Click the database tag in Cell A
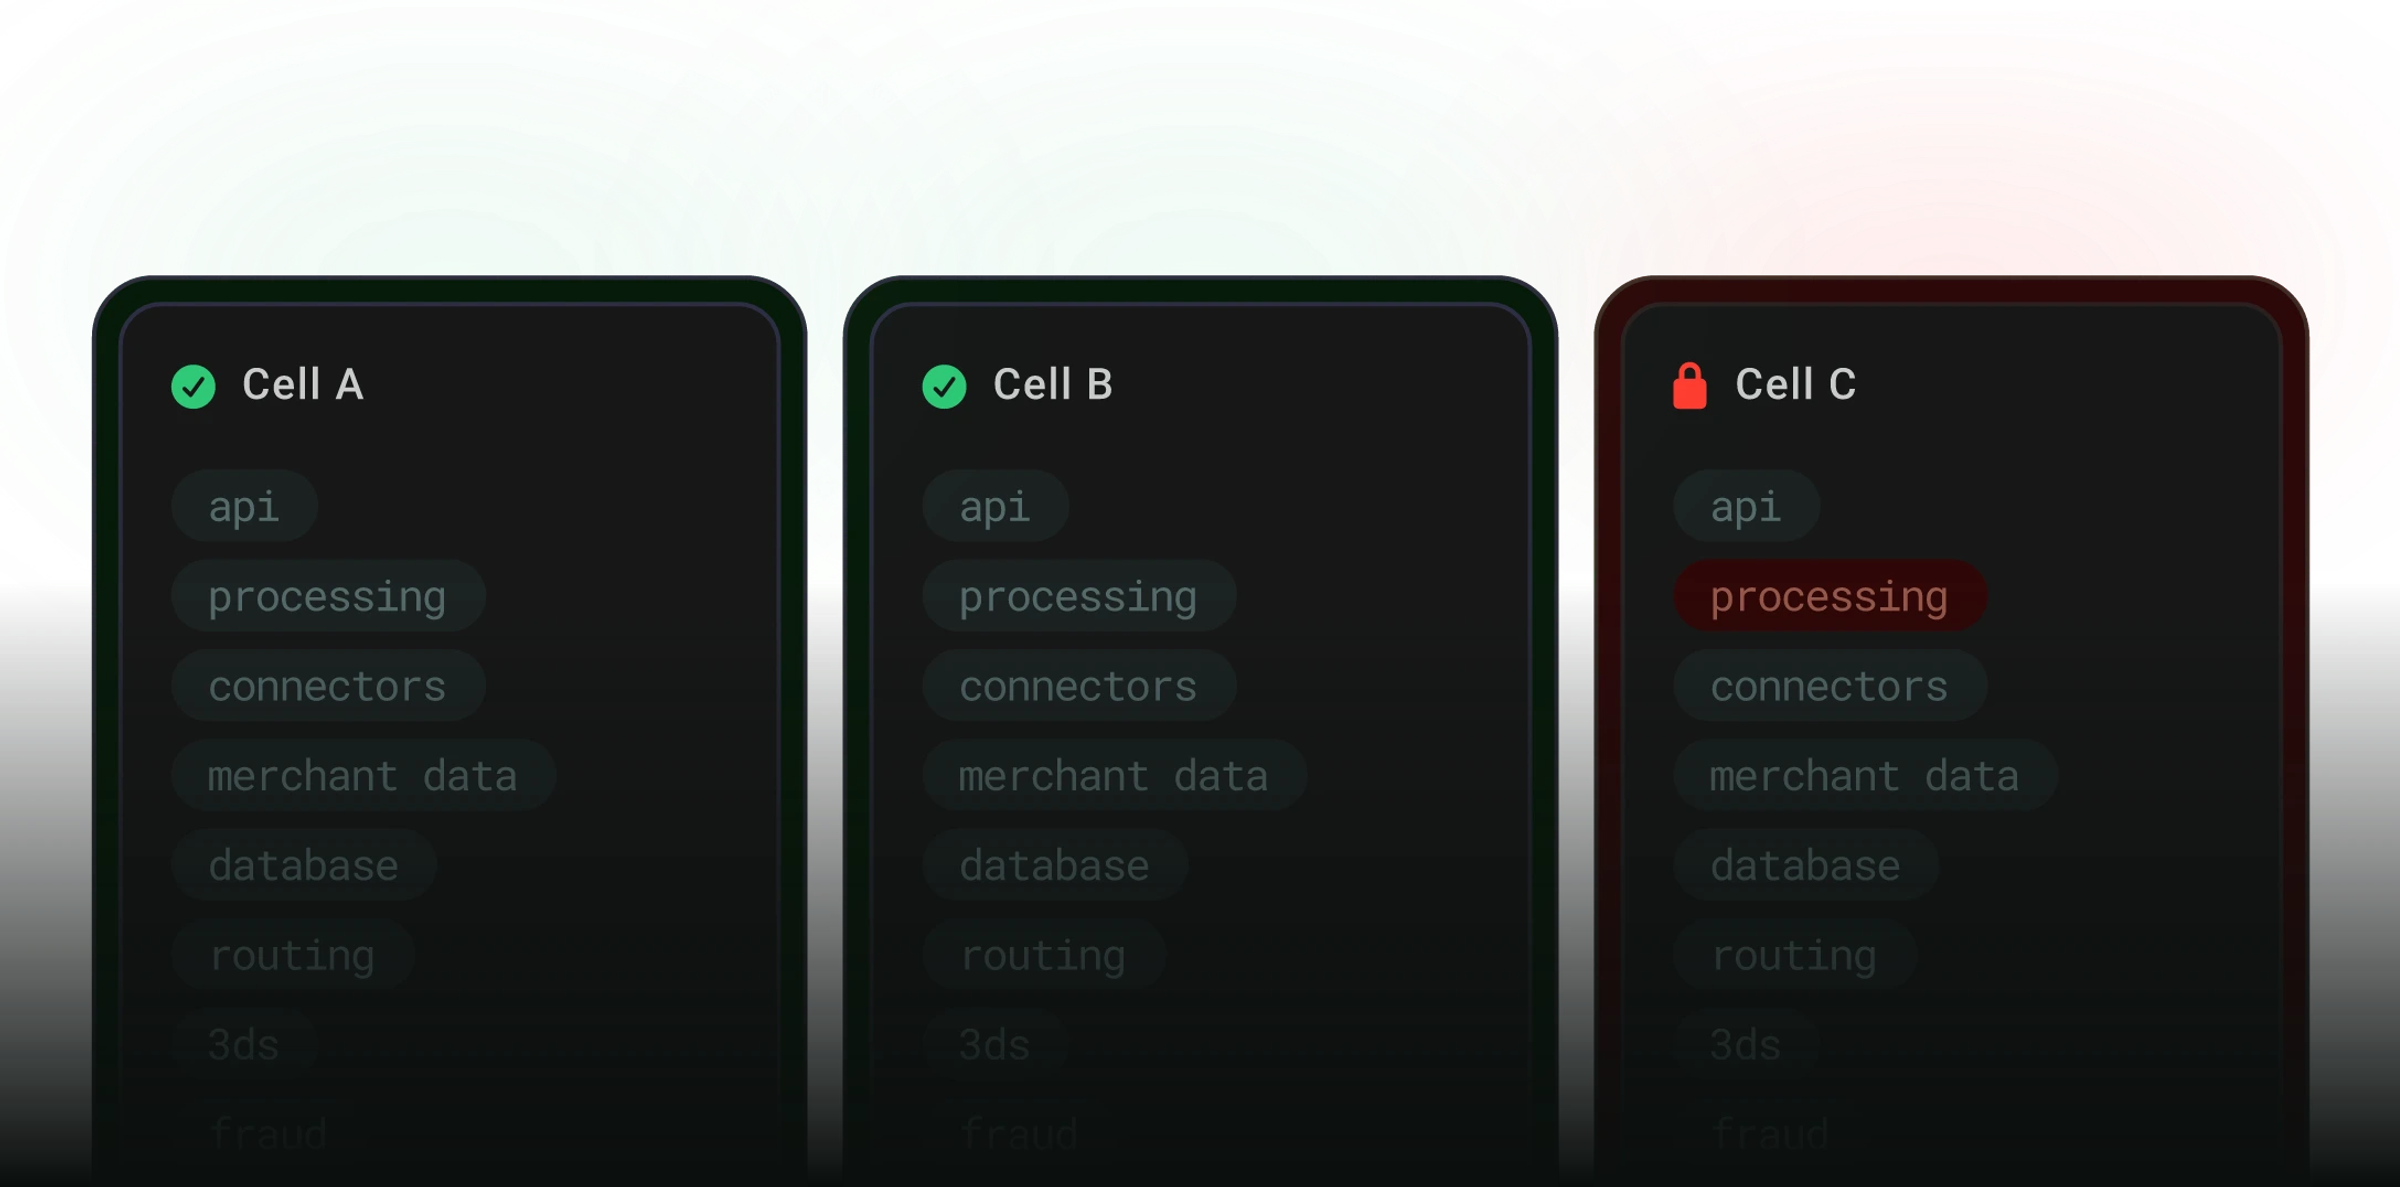This screenshot has width=2400, height=1187. click(304, 865)
